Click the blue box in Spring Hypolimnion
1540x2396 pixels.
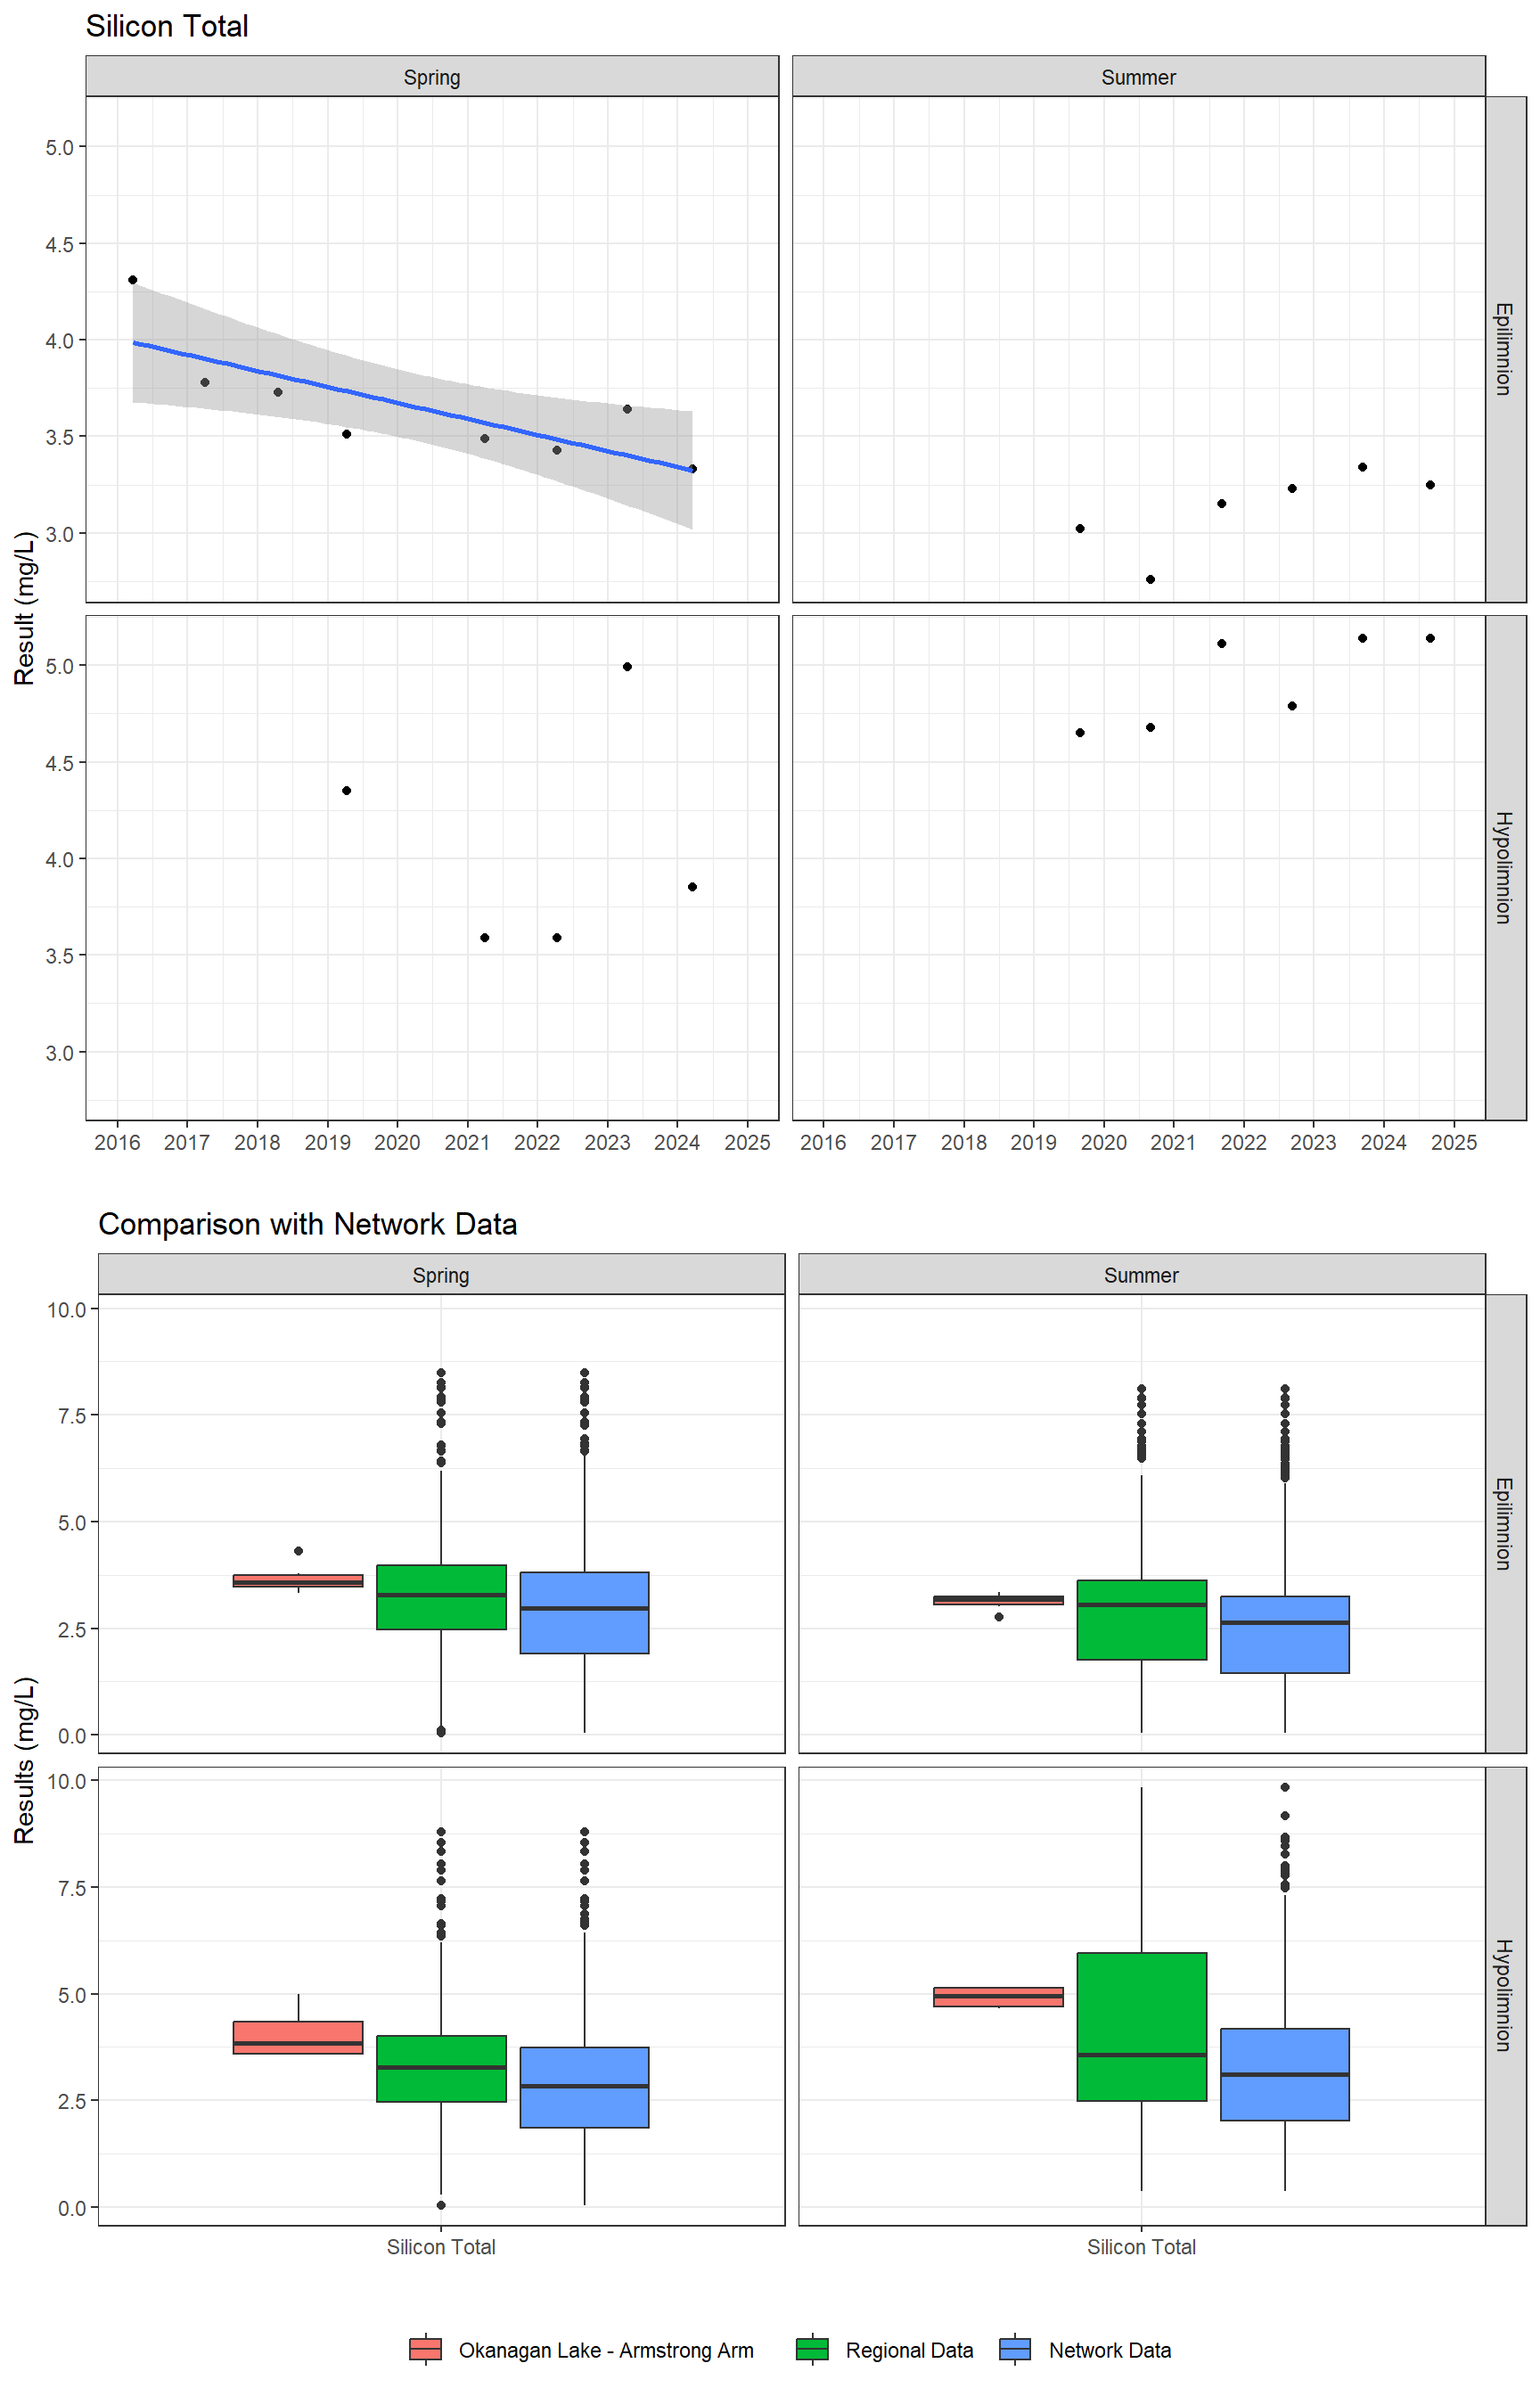pos(584,2087)
